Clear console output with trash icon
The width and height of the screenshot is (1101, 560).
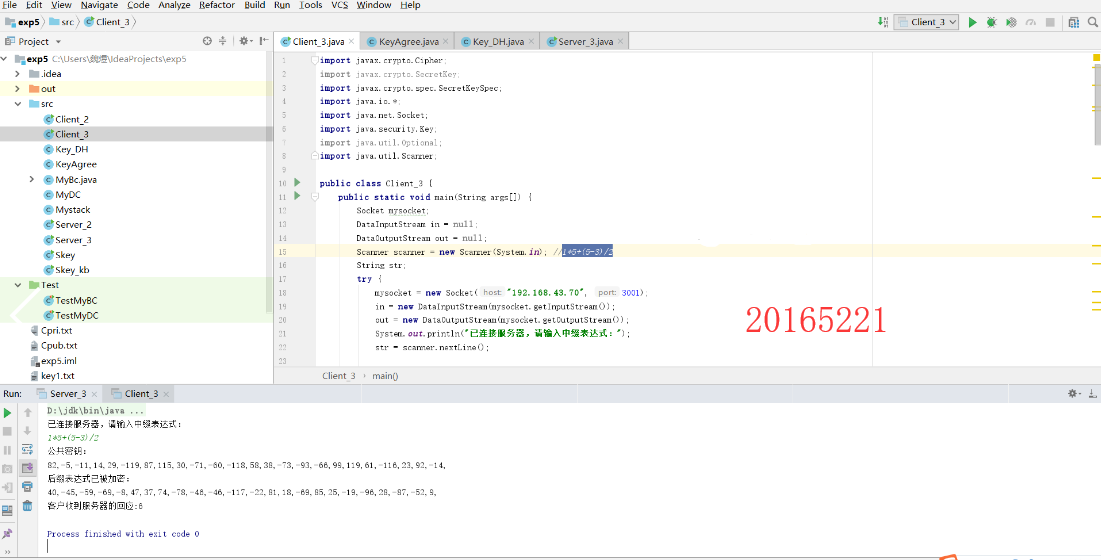27,505
